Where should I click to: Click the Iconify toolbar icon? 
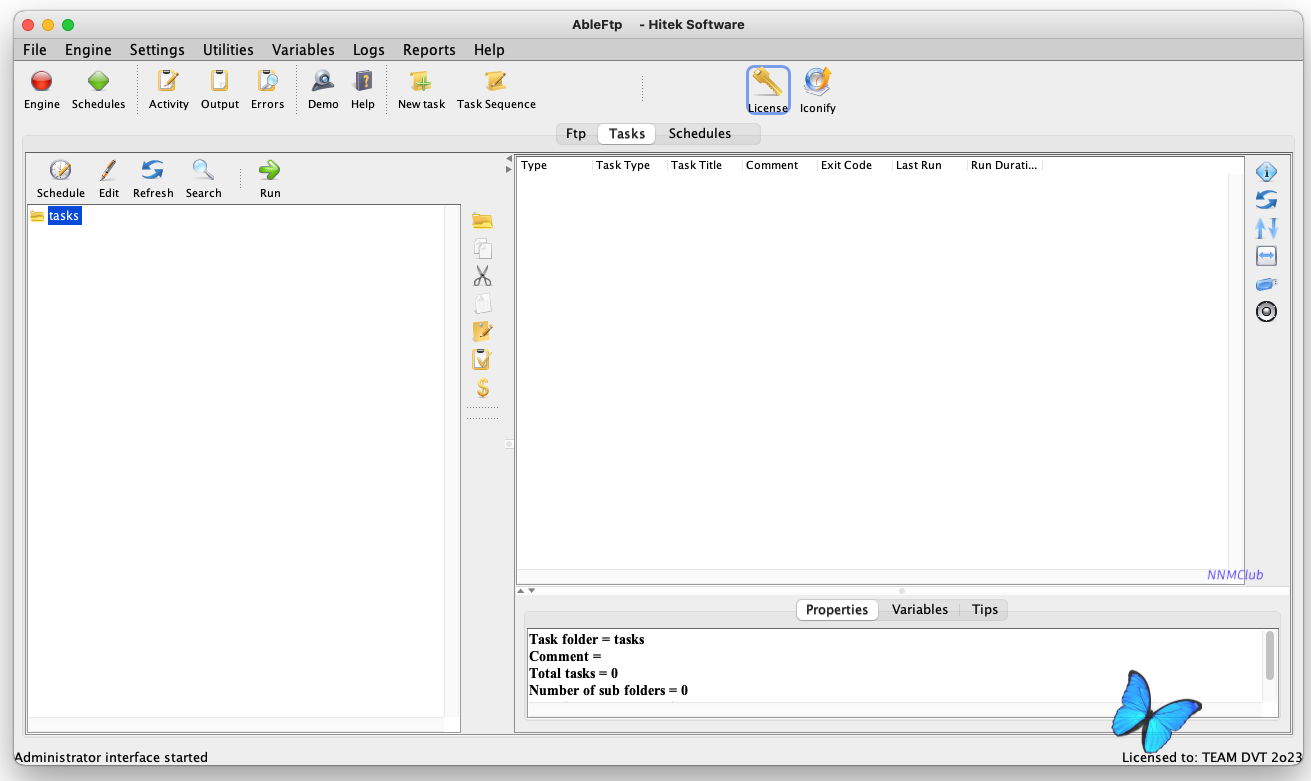pyautogui.click(x=818, y=82)
